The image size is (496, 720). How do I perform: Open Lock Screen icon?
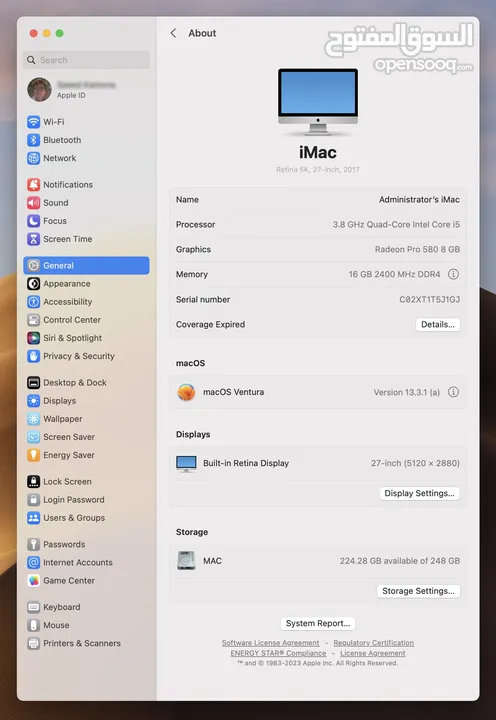click(x=34, y=482)
